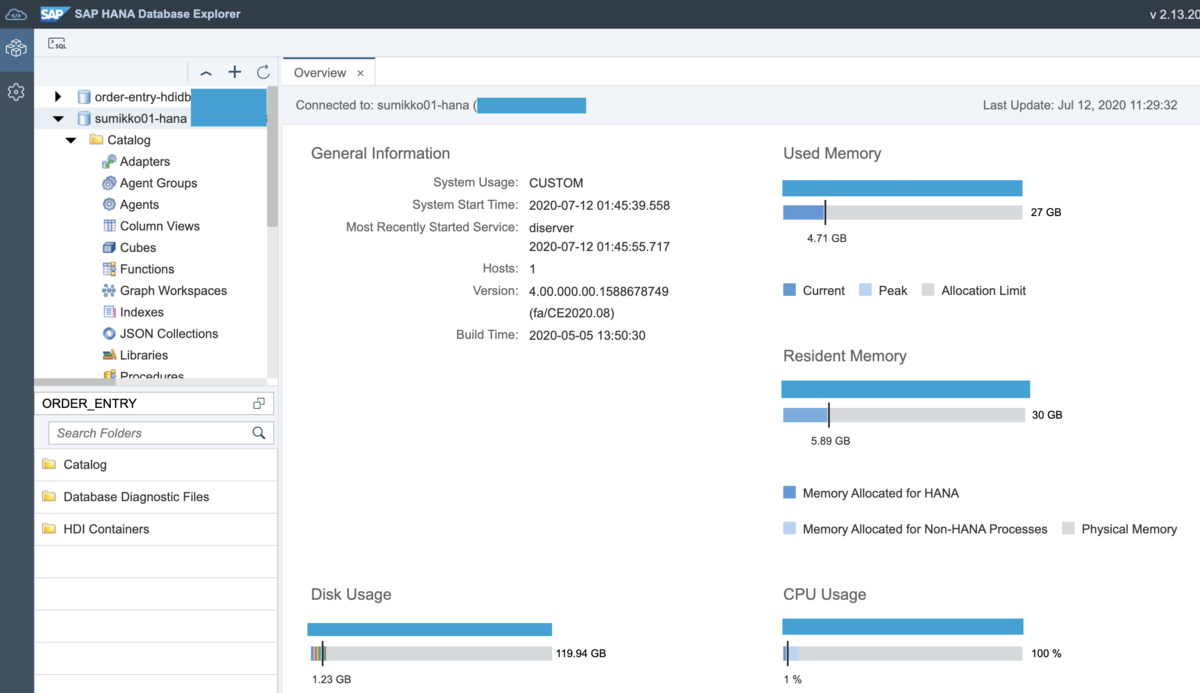The width and height of the screenshot is (1200, 693).
Task: Close the Overview tab
Action: tap(361, 73)
